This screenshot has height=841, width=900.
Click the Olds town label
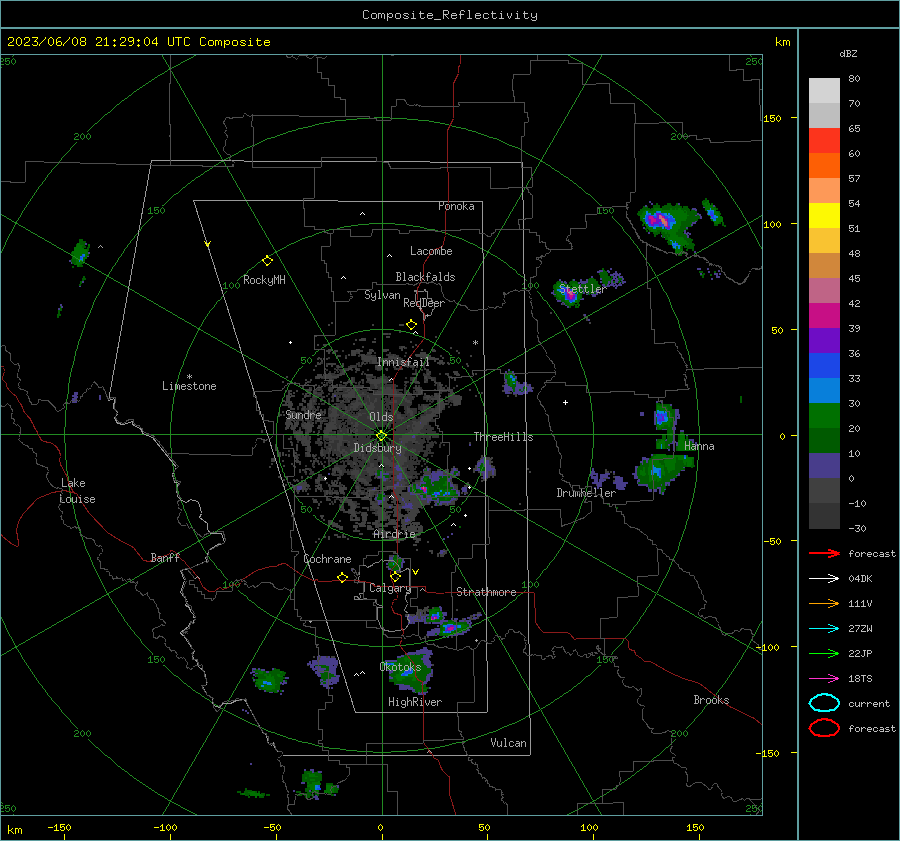[x=381, y=417]
